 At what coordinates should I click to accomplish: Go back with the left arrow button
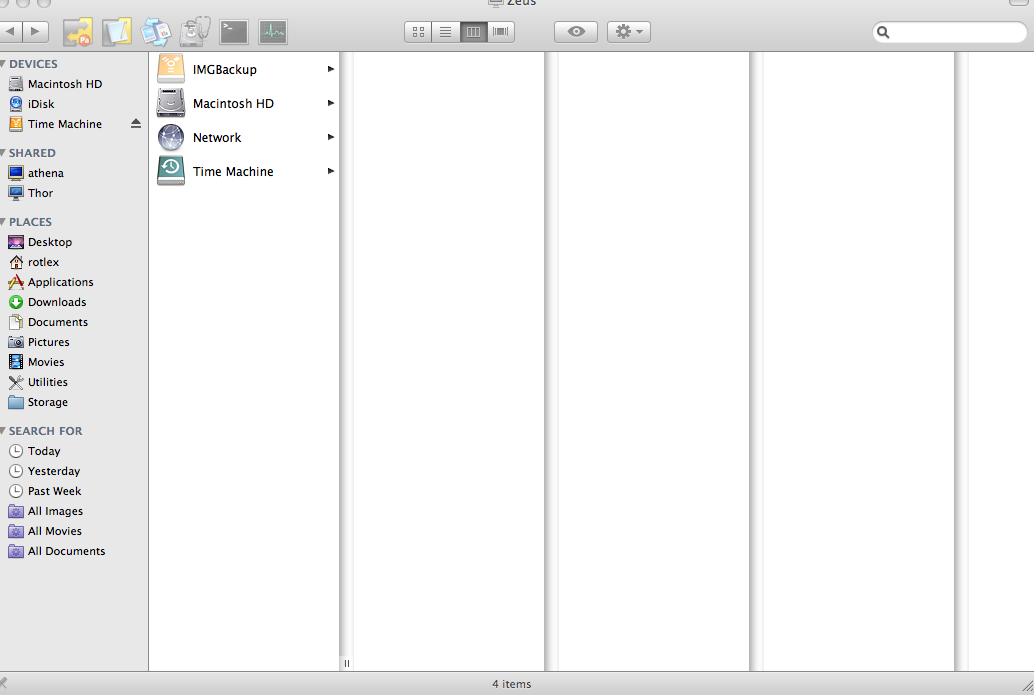[11, 31]
